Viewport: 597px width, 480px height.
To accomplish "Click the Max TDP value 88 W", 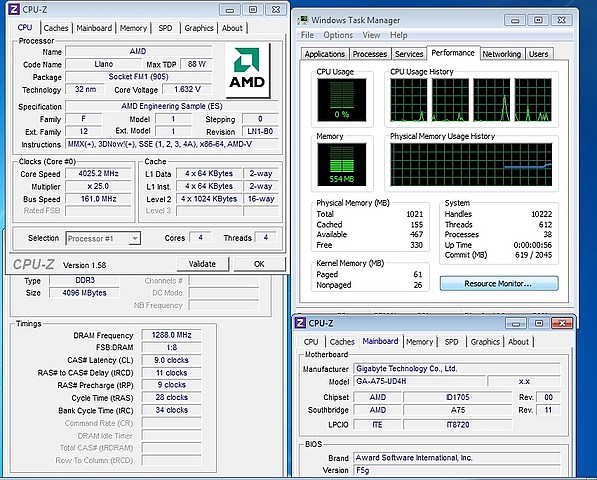I will pyautogui.click(x=196, y=64).
